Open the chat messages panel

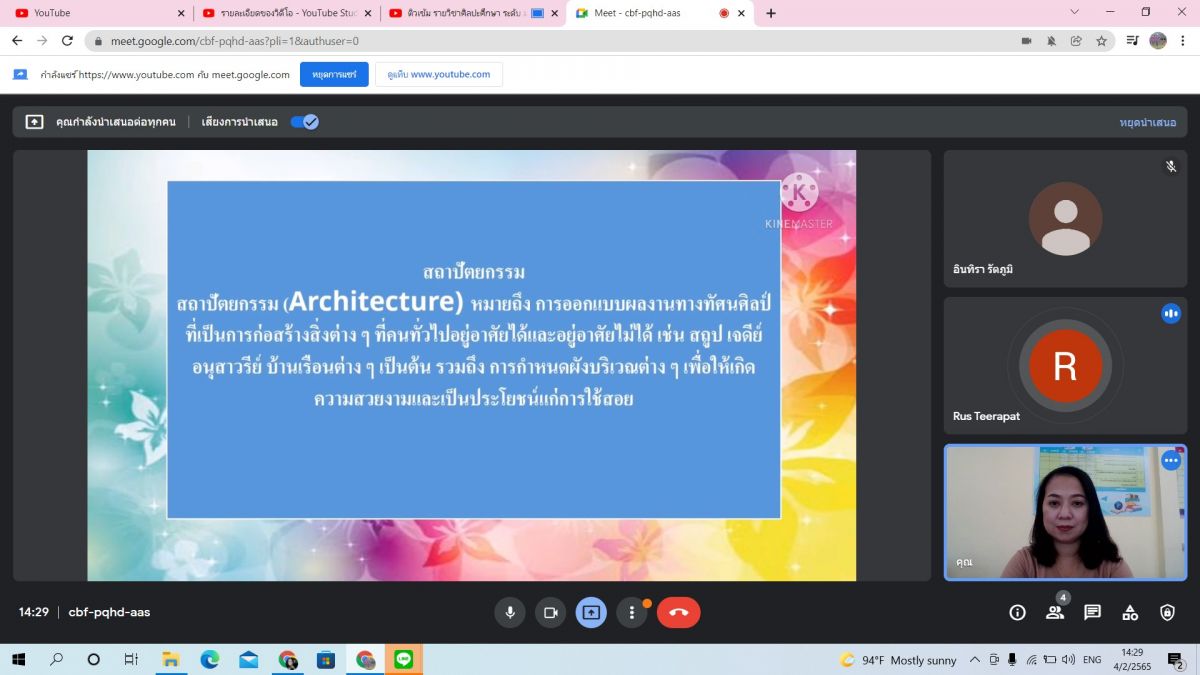click(x=1092, y=612)
